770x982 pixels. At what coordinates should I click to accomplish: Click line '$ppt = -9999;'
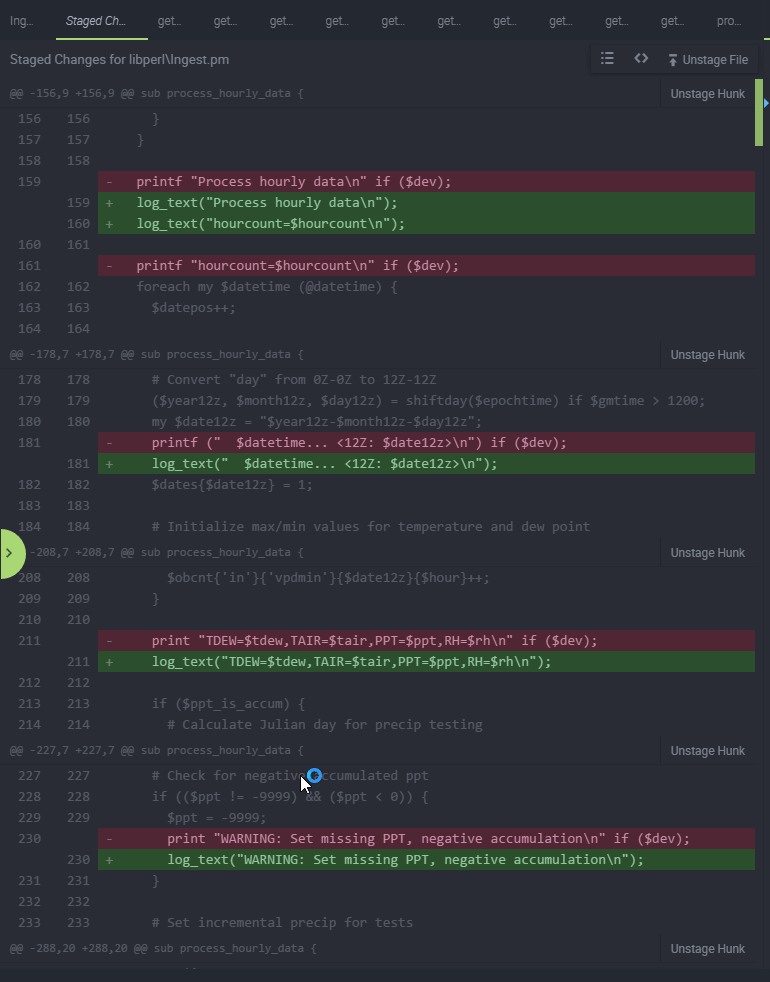pos(217,817)
